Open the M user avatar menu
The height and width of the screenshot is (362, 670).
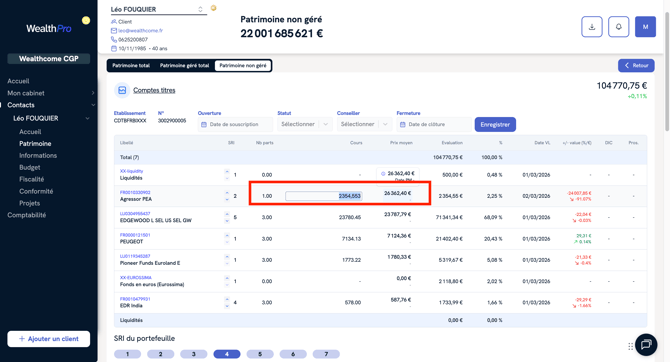(645, 27)
